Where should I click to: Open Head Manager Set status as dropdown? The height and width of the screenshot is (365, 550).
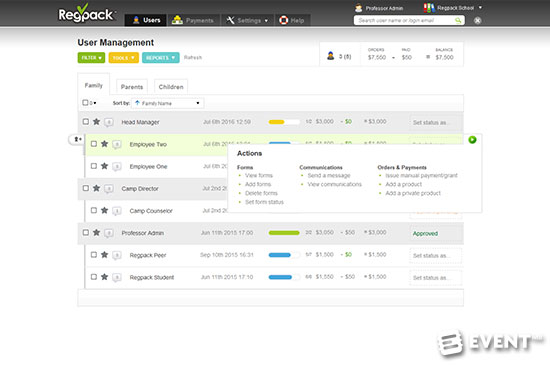point(435,122)
